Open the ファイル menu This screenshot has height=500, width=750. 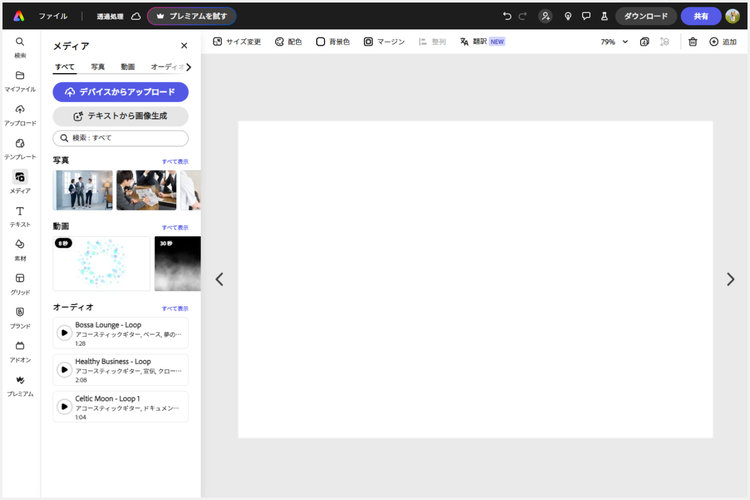tap(53, 16)
